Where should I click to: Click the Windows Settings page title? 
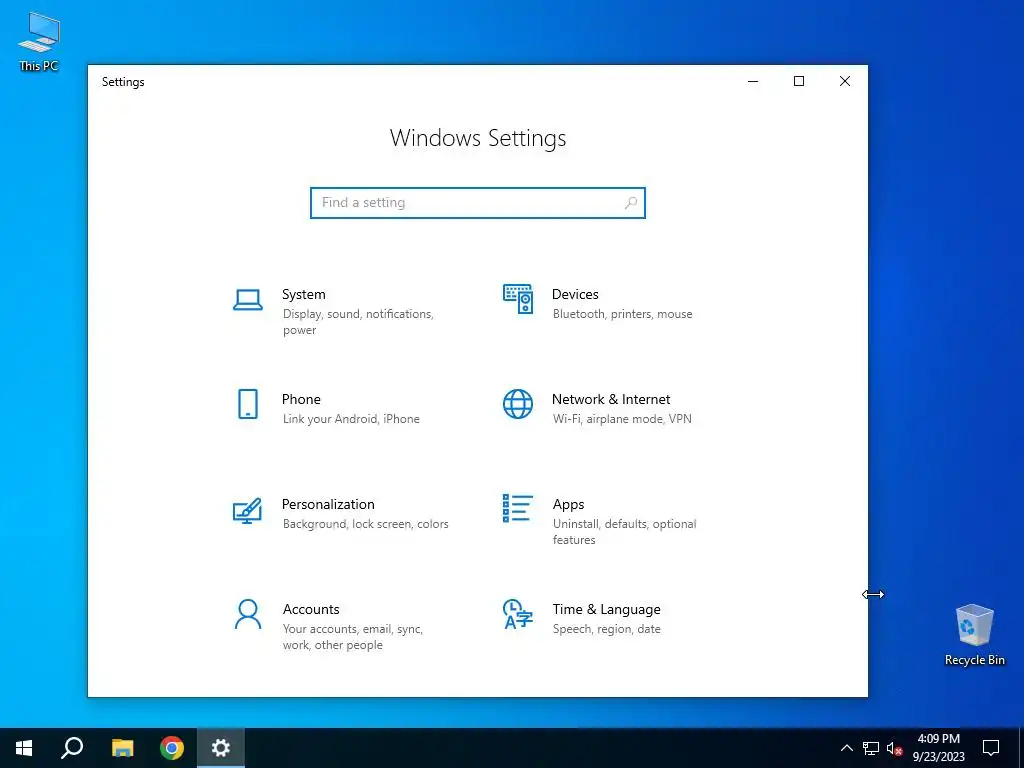[x=478, y=138]
